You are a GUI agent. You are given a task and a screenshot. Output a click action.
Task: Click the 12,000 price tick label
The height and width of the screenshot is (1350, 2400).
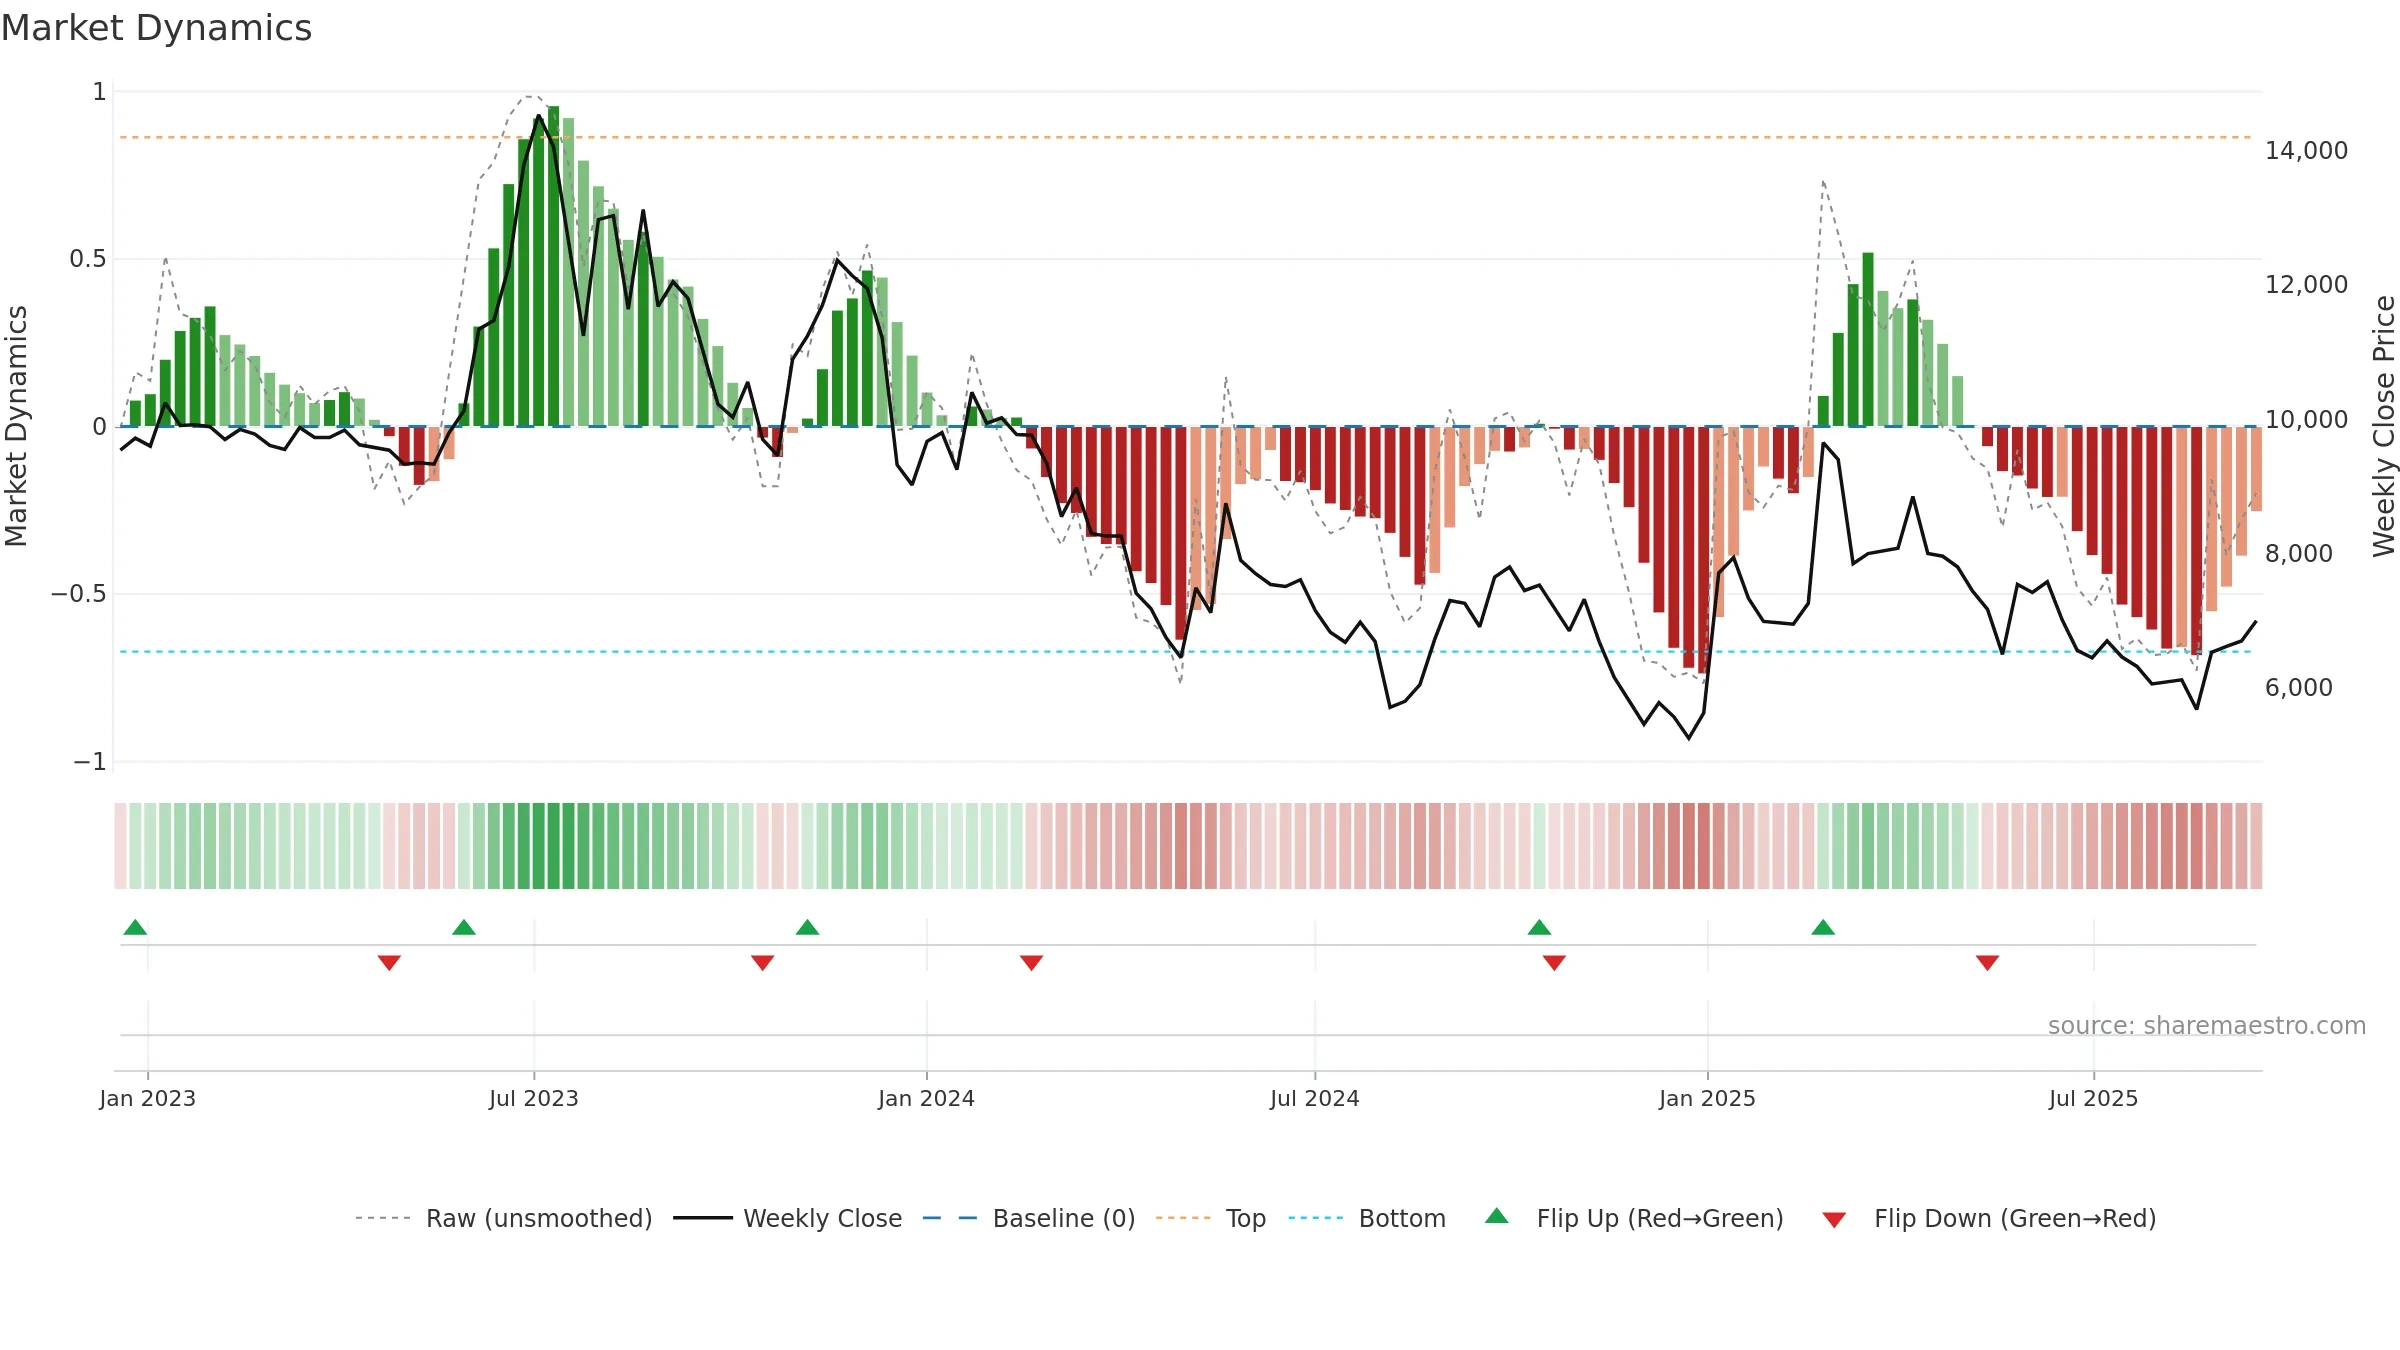pyautogui.click(x=2306, y=285)
